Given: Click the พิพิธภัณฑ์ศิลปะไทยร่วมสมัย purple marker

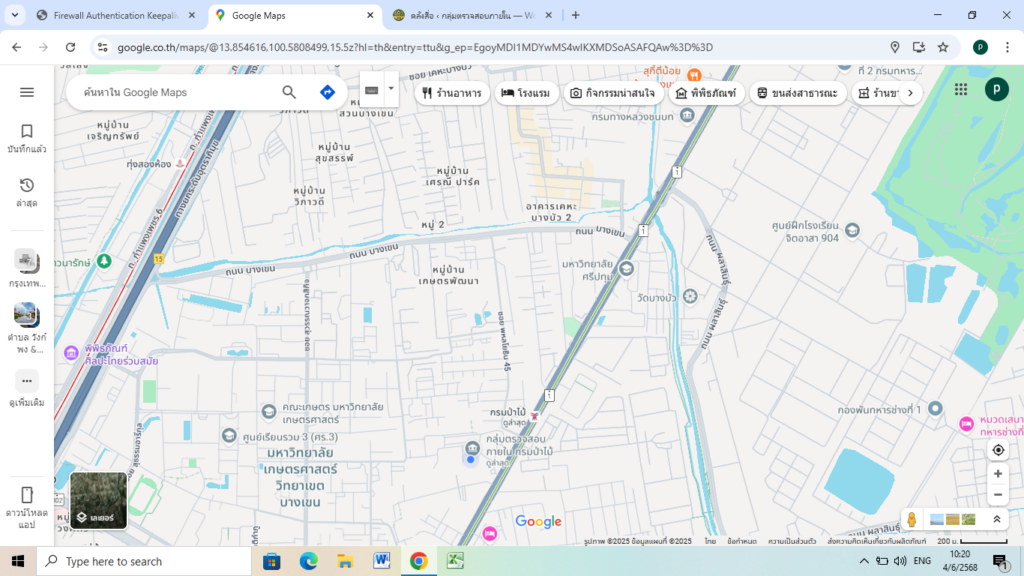Looking at the screenshot, I should tap(71, 353).
